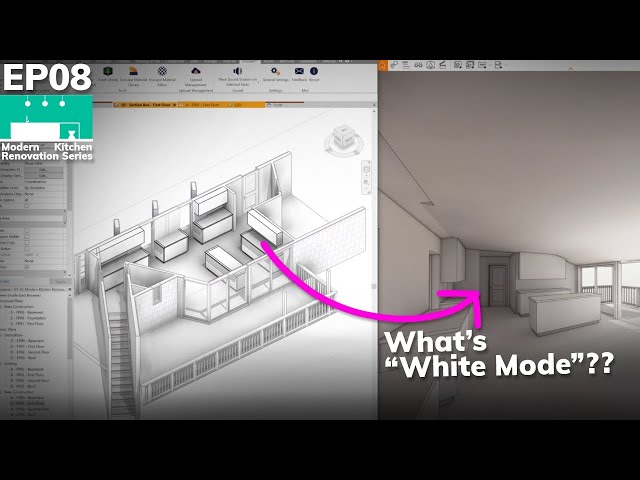Click the Discipline value Coordination field
640x480 pixels.
click(44, 182)
